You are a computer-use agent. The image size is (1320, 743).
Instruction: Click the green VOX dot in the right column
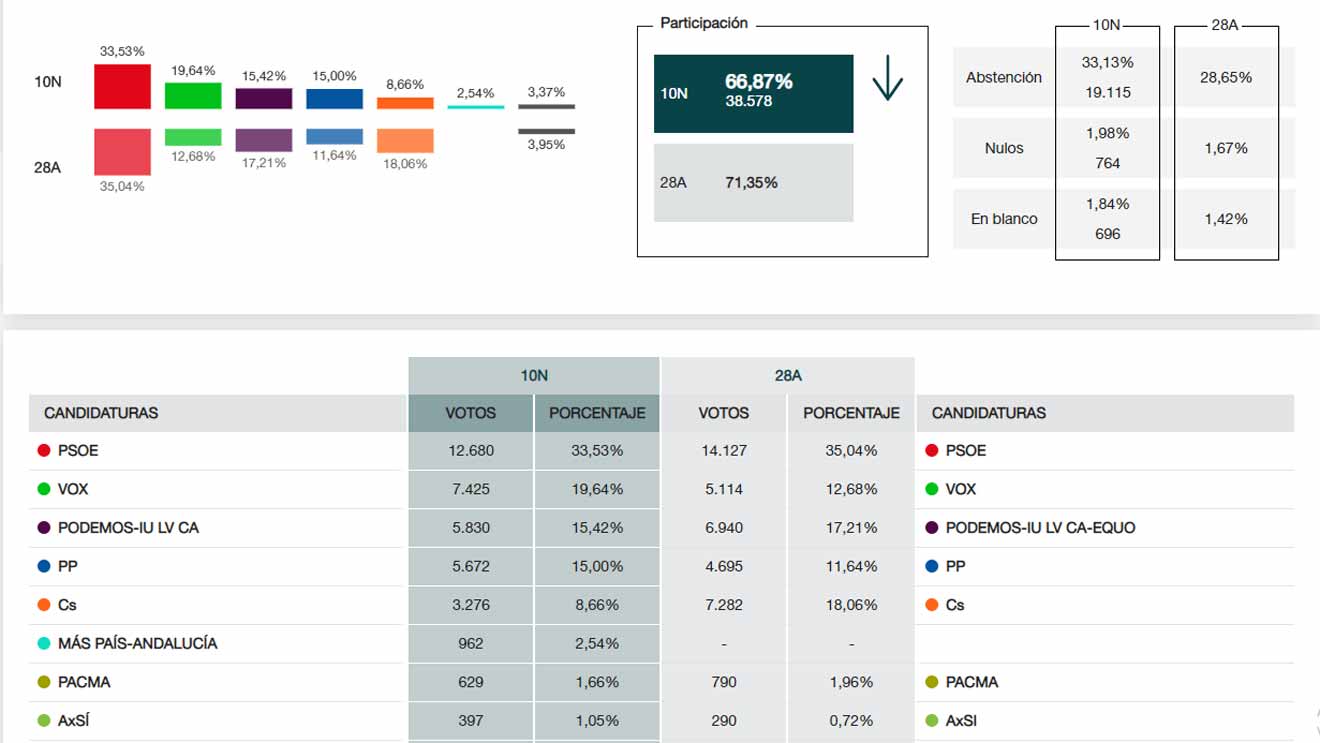(x=932, y=489)
